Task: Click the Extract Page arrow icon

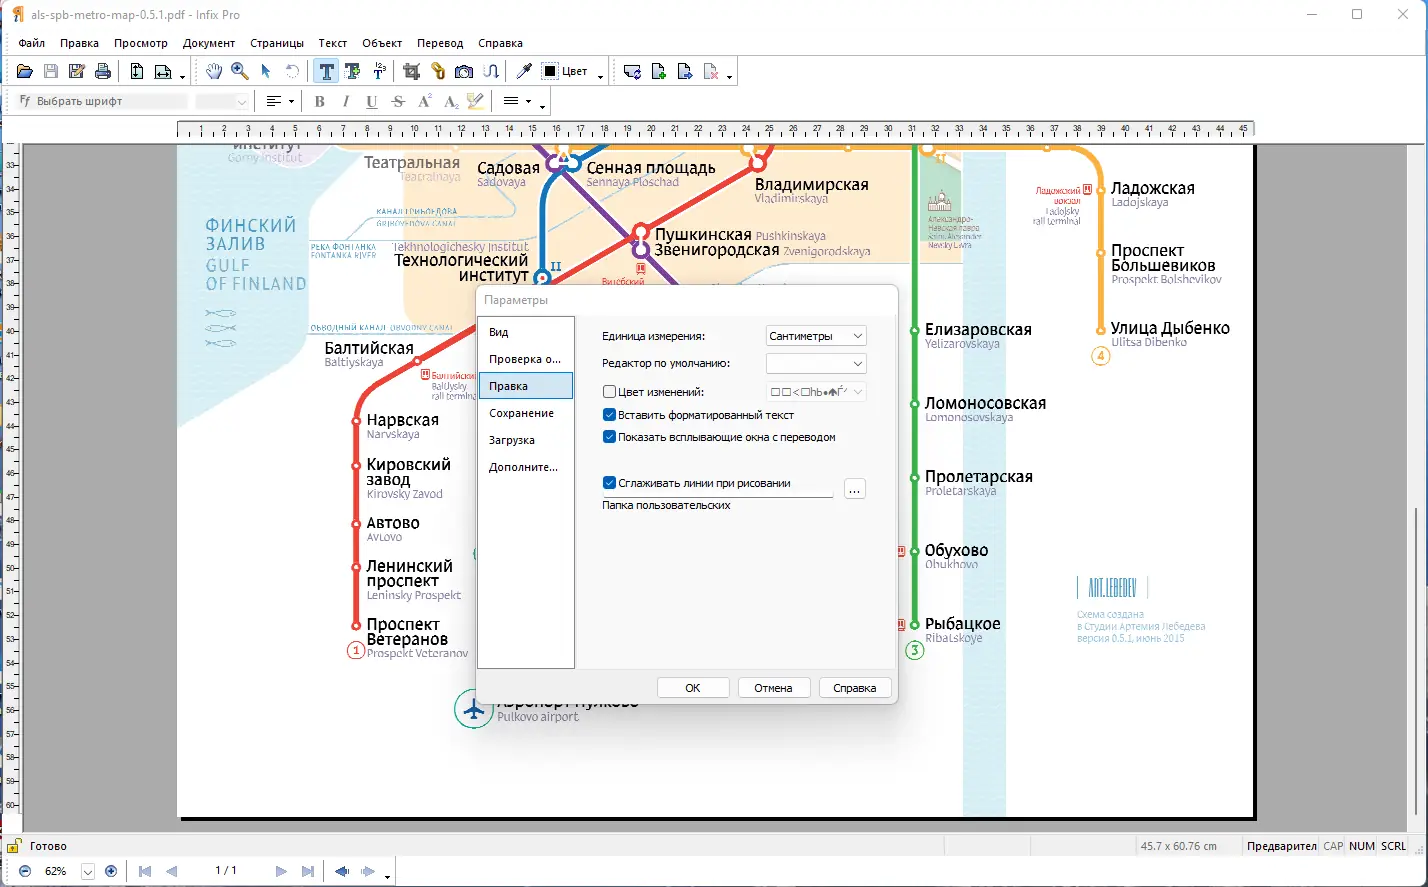Action: tap(685, 71)
